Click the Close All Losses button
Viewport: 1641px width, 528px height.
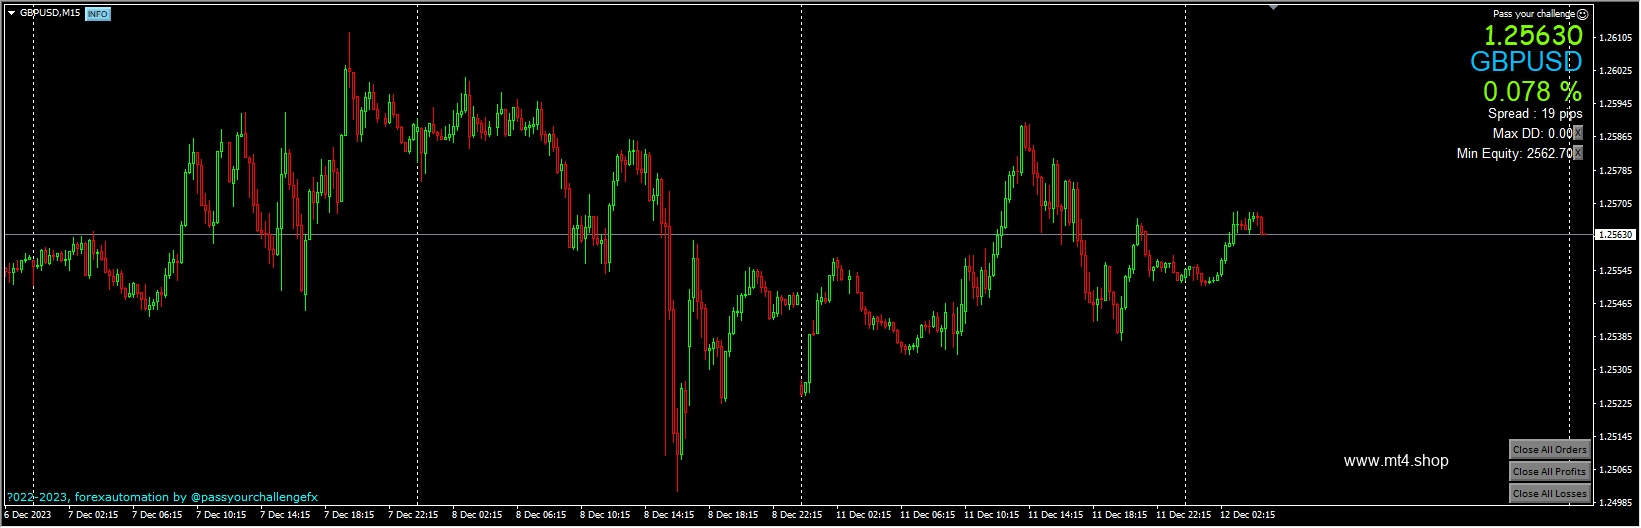coord(1549,494)
